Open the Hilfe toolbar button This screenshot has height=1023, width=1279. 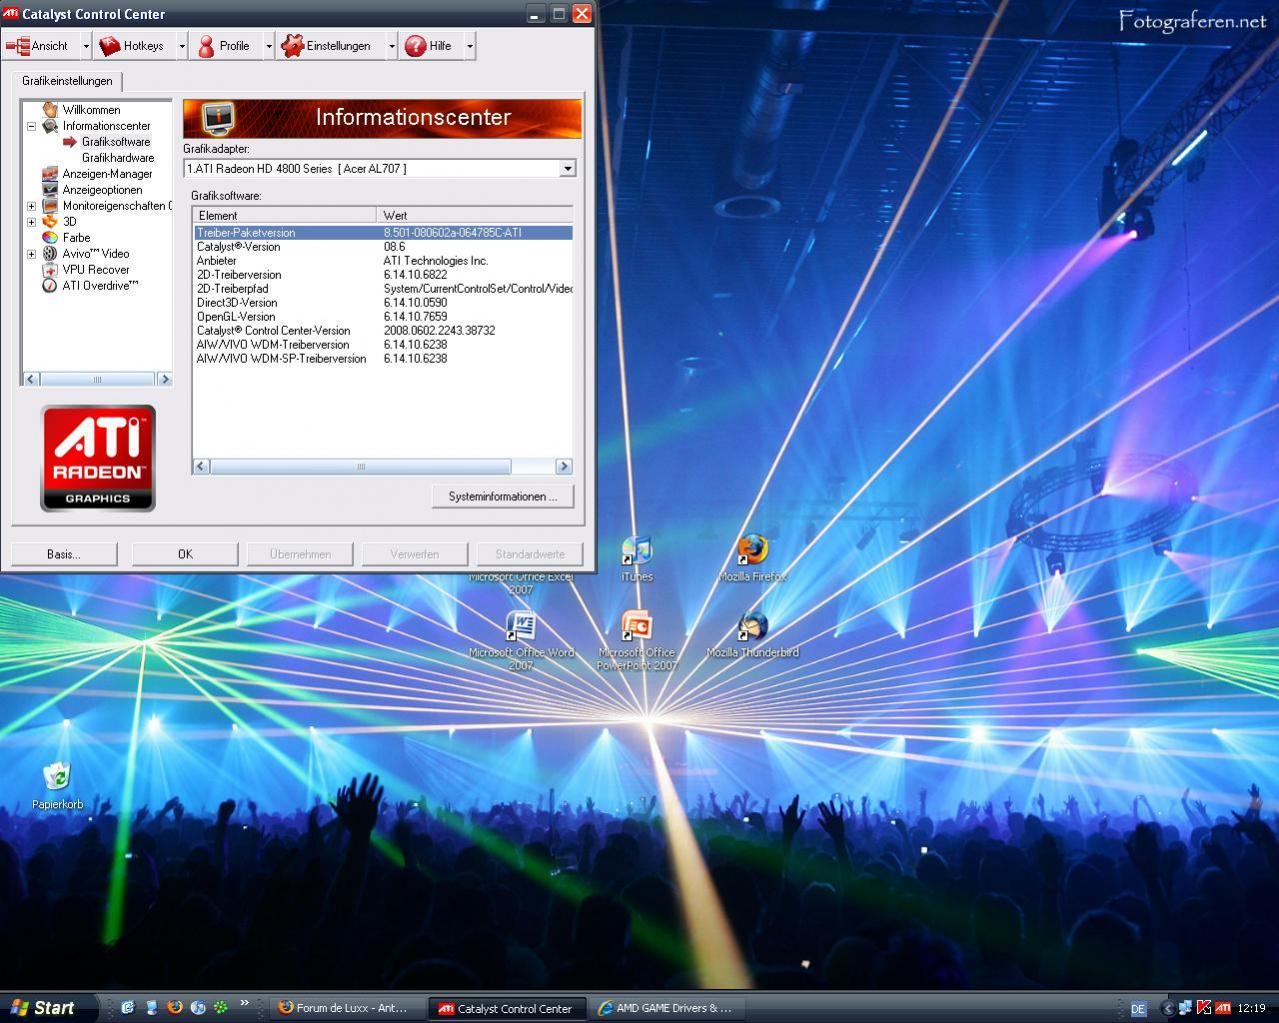431,46
